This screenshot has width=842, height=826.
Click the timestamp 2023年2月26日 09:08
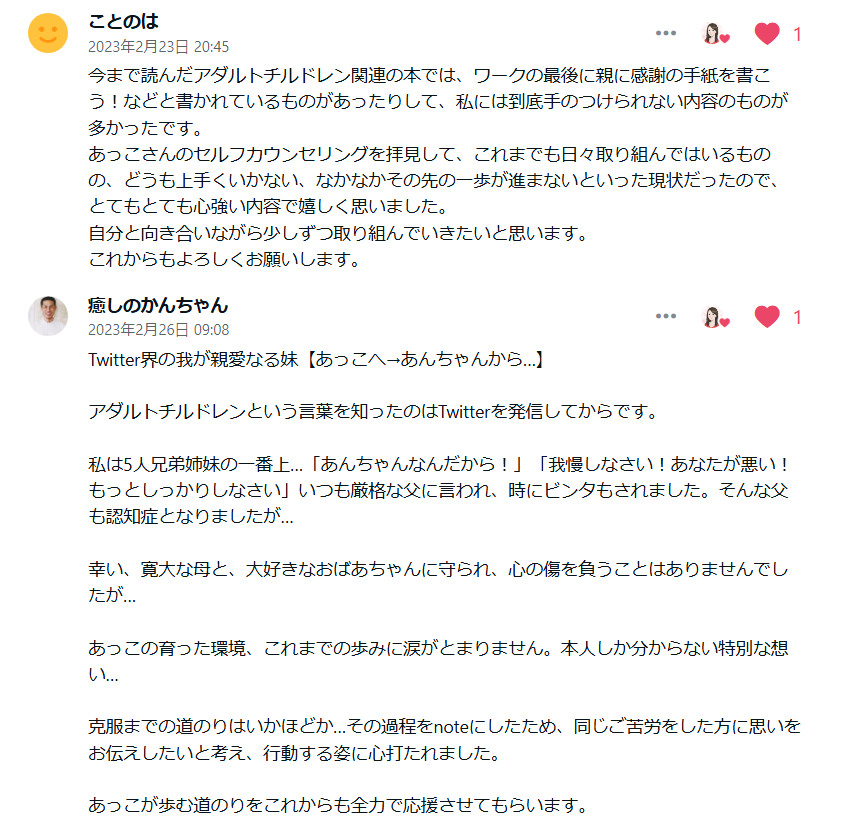tap(159, 329)
